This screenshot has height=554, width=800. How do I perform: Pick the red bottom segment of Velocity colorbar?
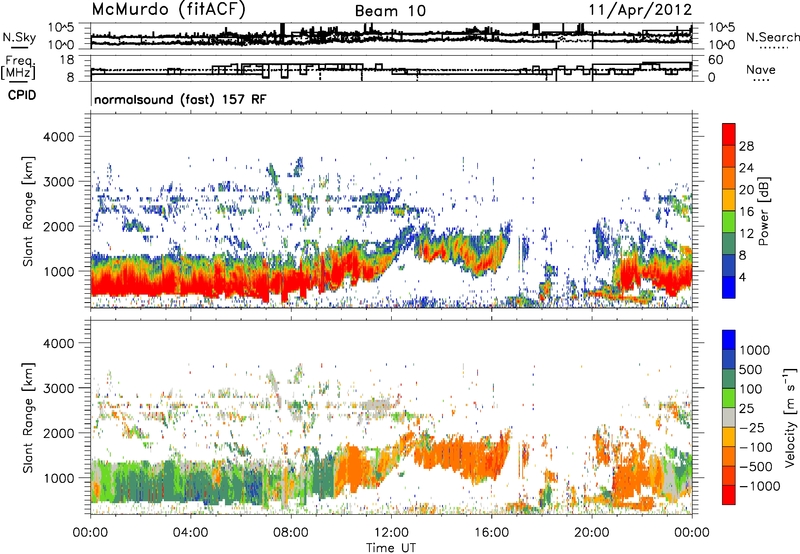tap(729, 495)
